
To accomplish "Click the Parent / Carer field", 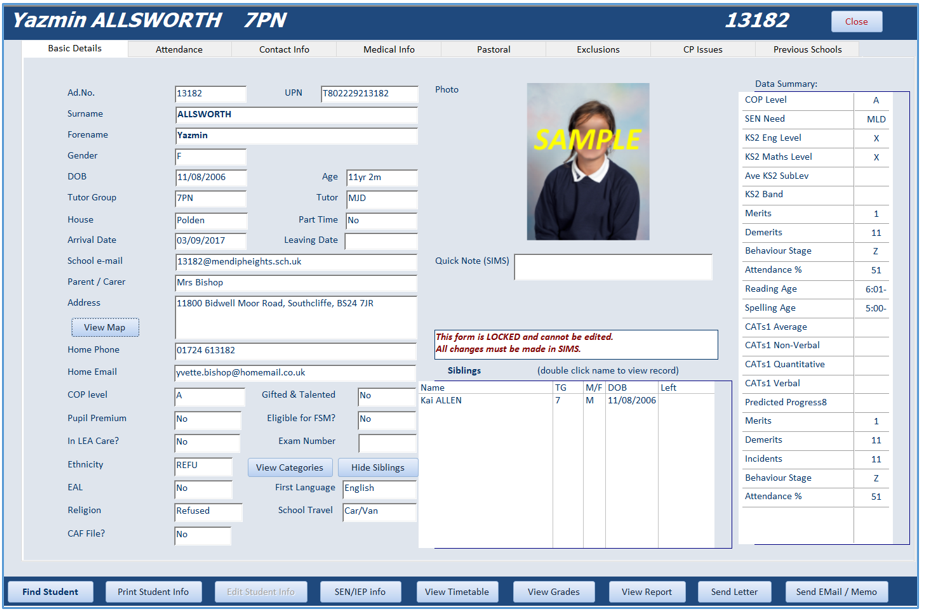I will (296, 284).
